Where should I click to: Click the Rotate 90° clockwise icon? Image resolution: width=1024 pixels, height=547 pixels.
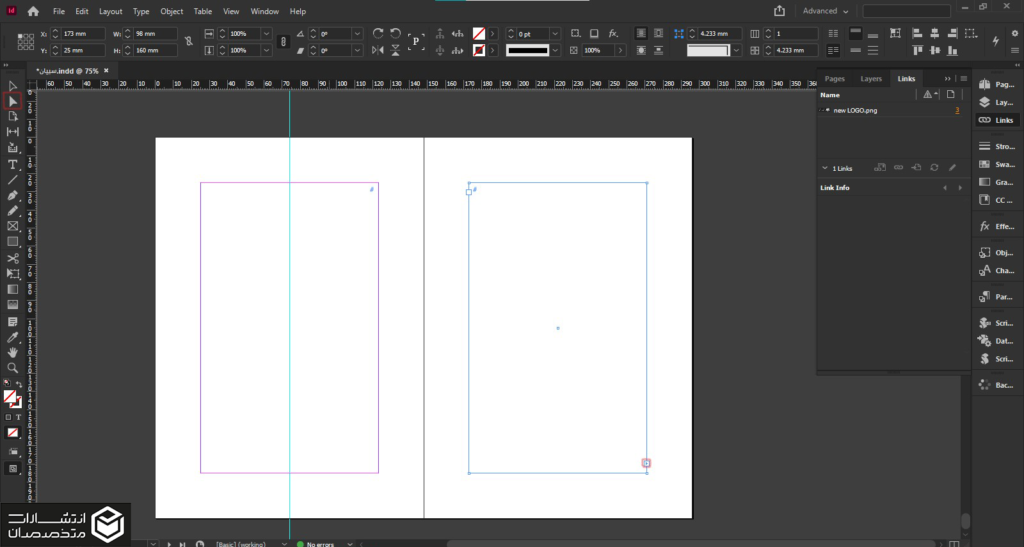(378, 33)
